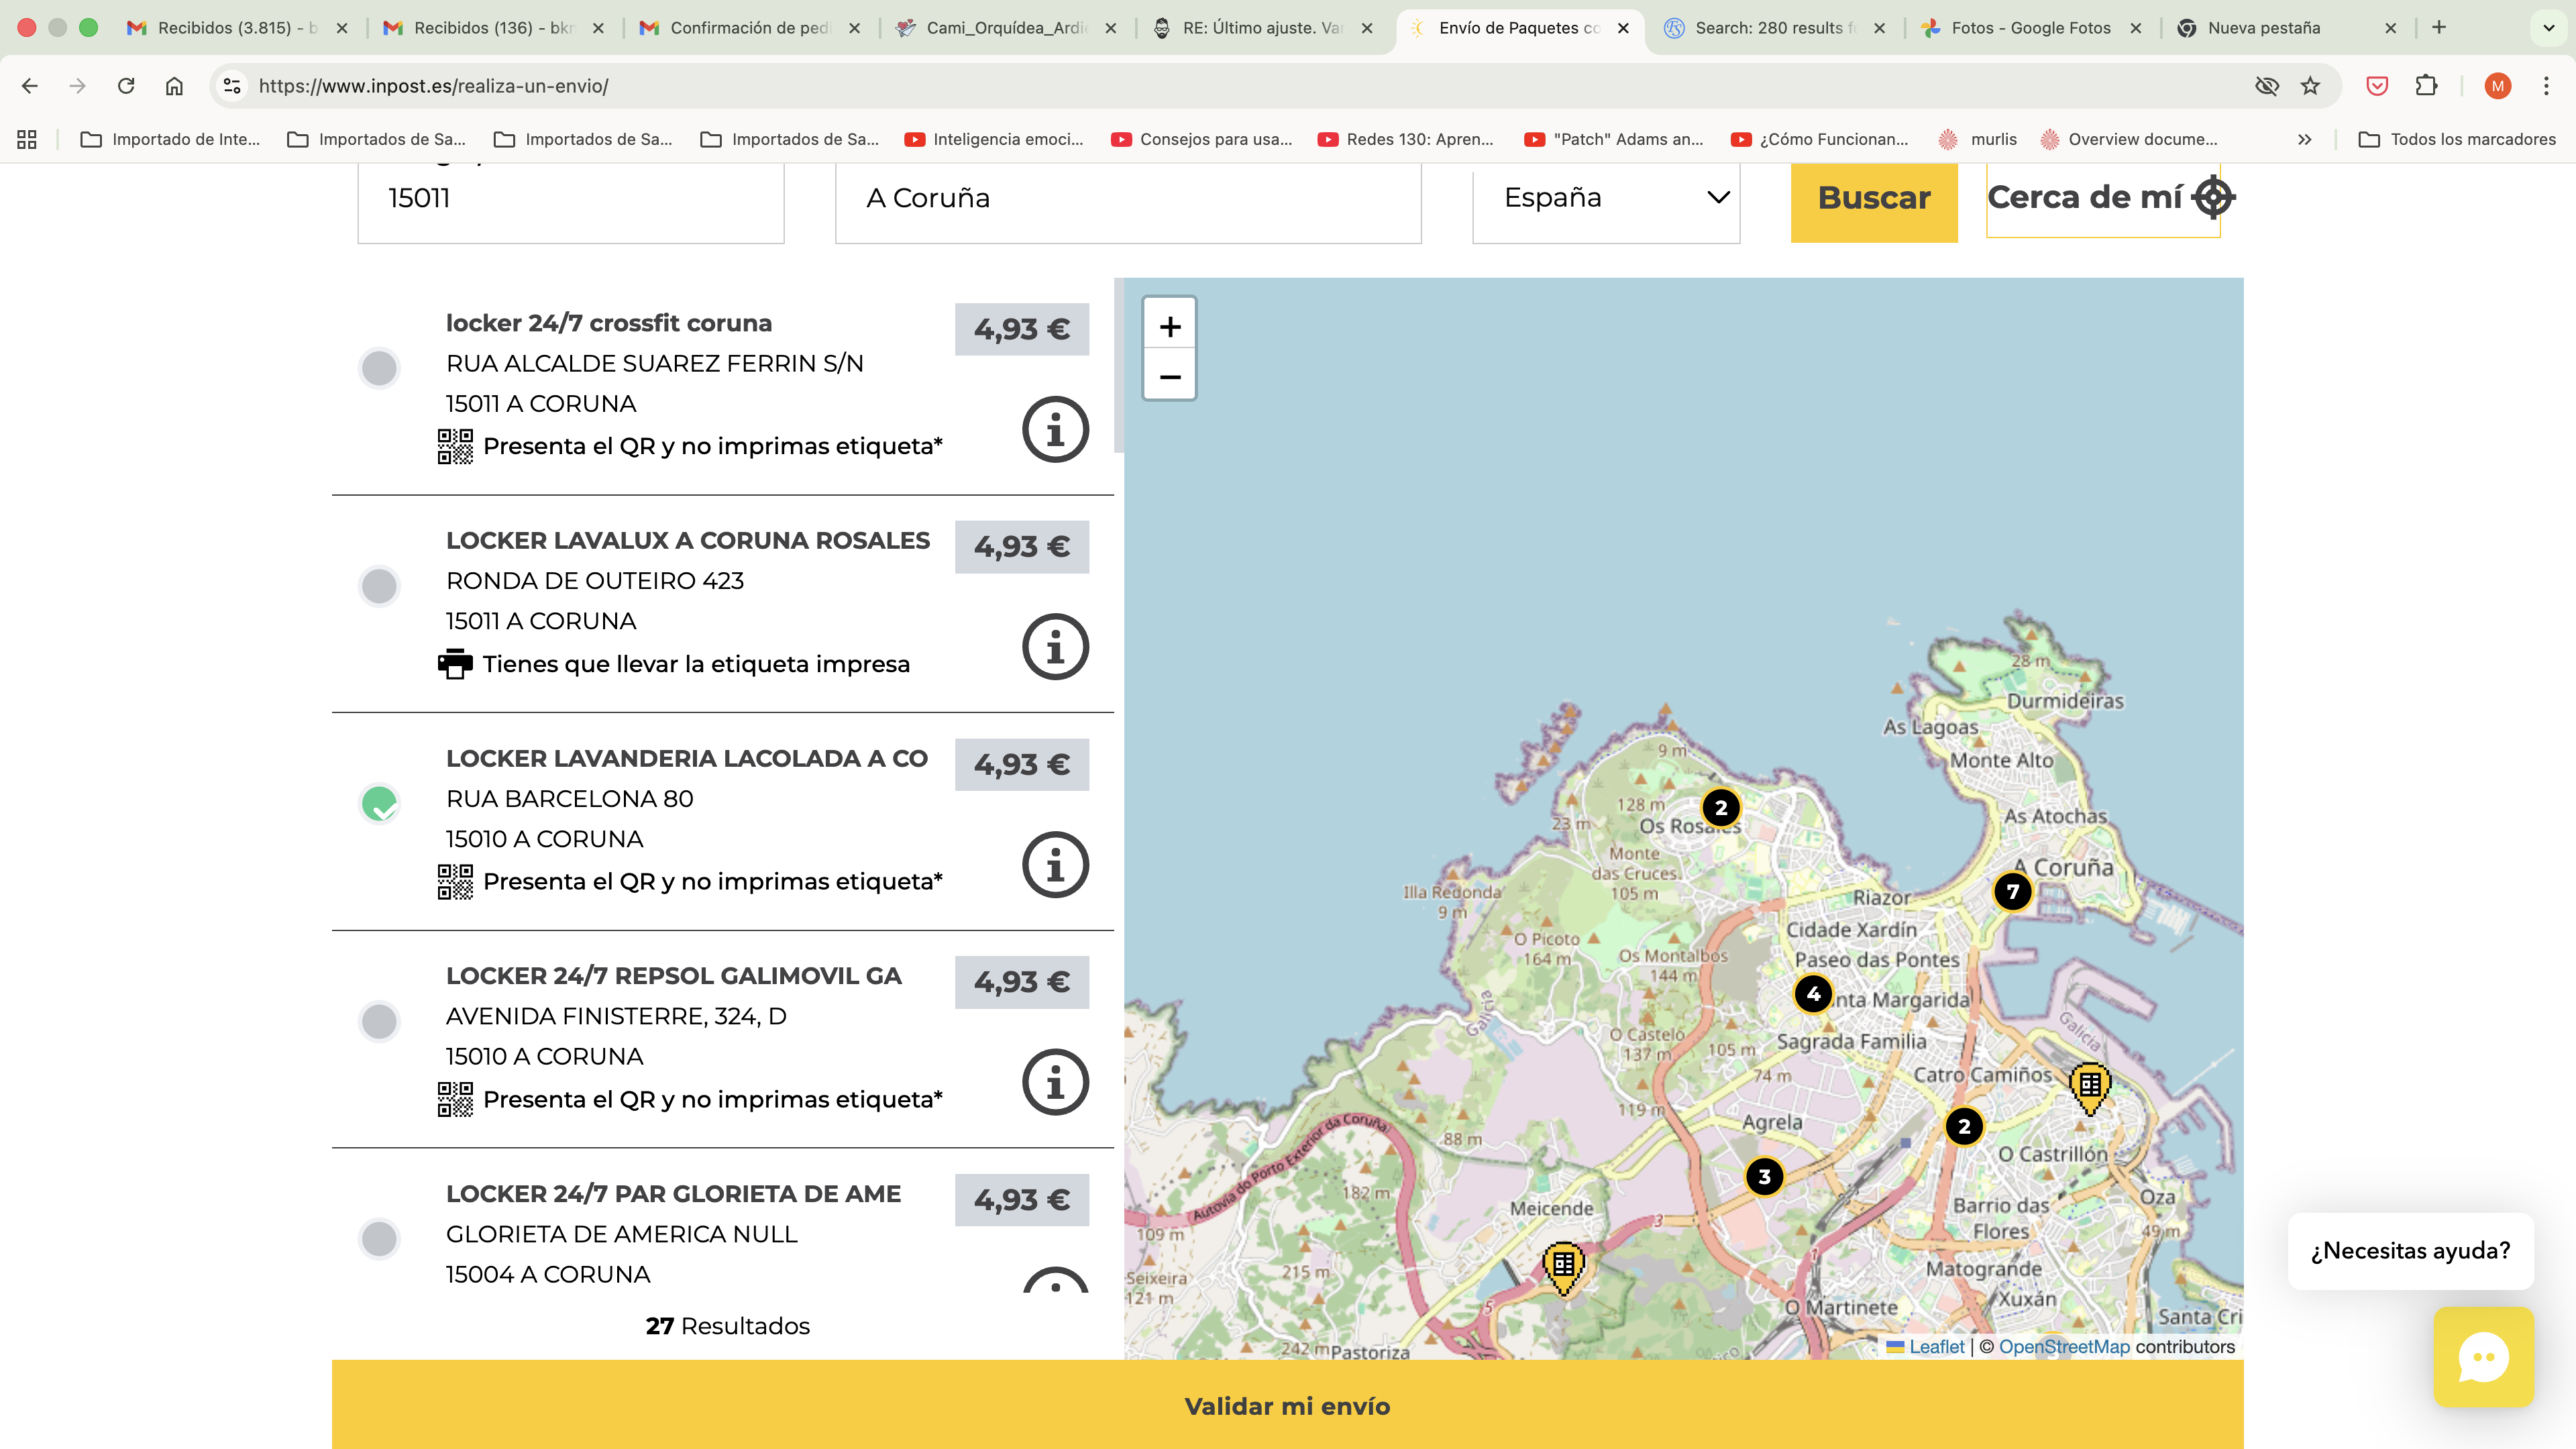
Task: Select the Repsol Galimovil locker radio button
Action: coord(379,1021)
